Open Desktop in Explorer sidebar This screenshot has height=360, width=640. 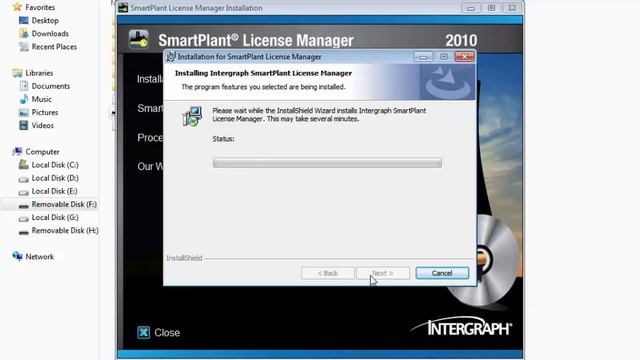pyautogui.click(x=45, y=20)
